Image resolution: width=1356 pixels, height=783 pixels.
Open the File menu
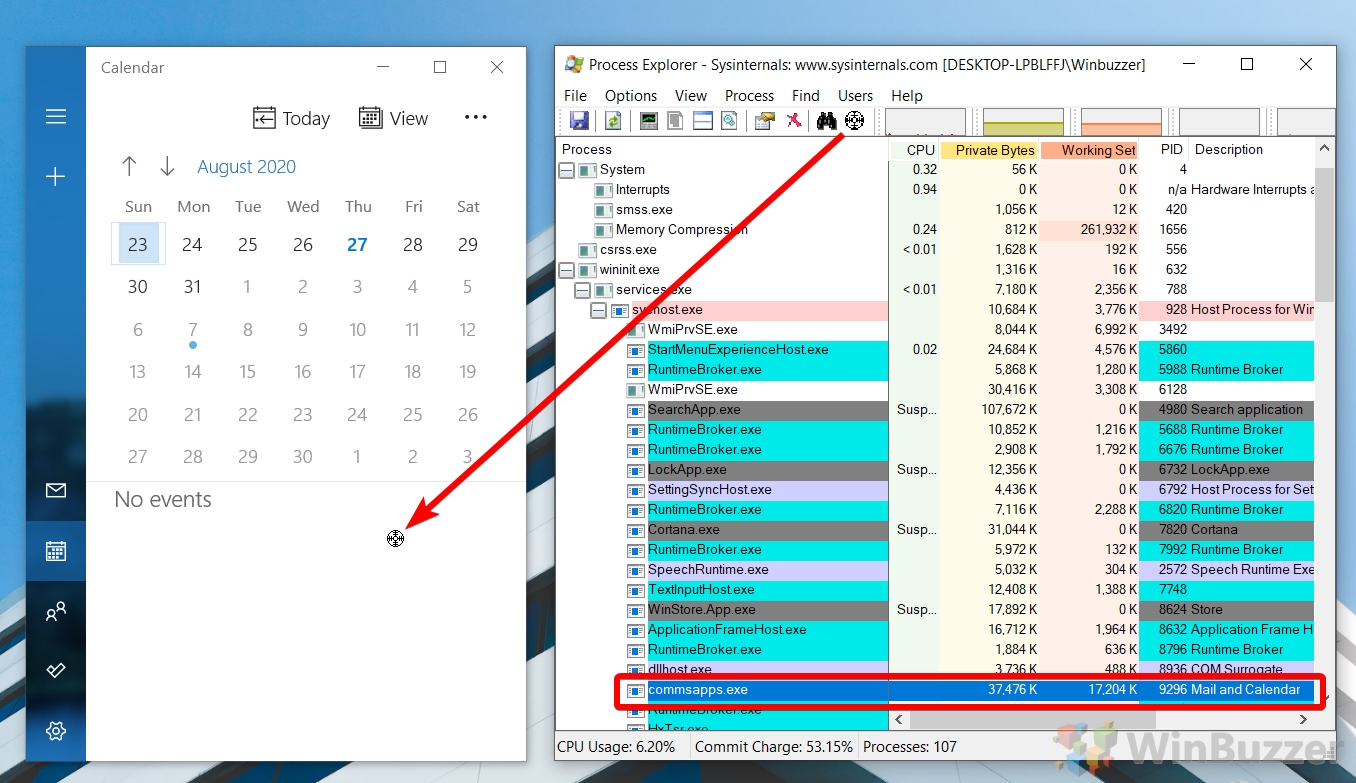click(575, 96)
